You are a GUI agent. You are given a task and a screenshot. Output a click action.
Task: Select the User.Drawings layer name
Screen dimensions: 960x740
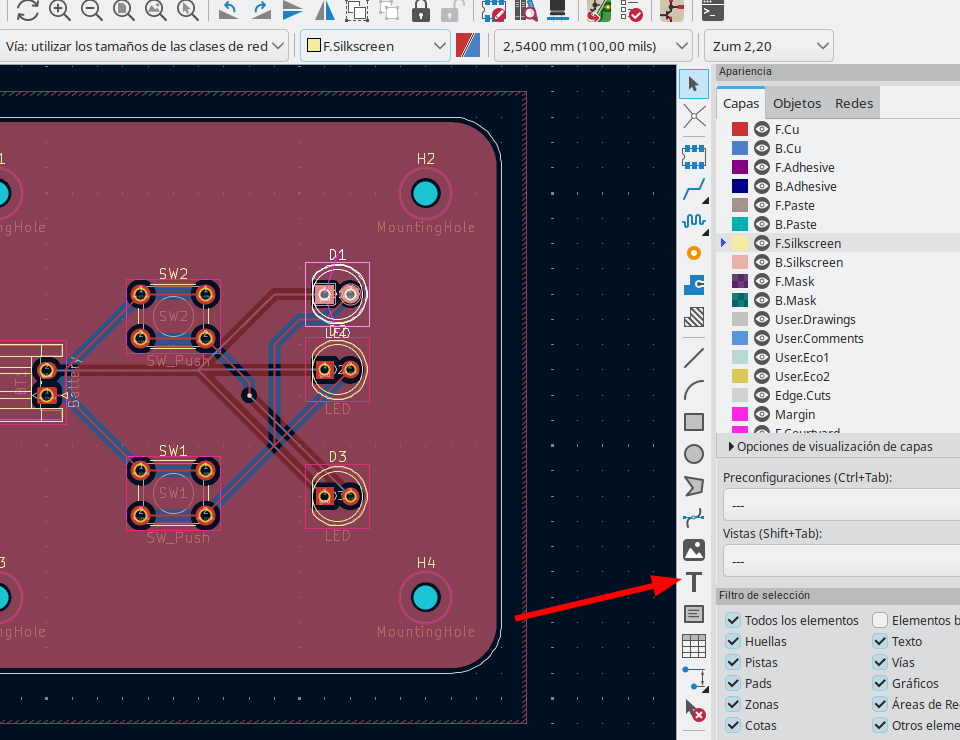(x=814, y=319)
